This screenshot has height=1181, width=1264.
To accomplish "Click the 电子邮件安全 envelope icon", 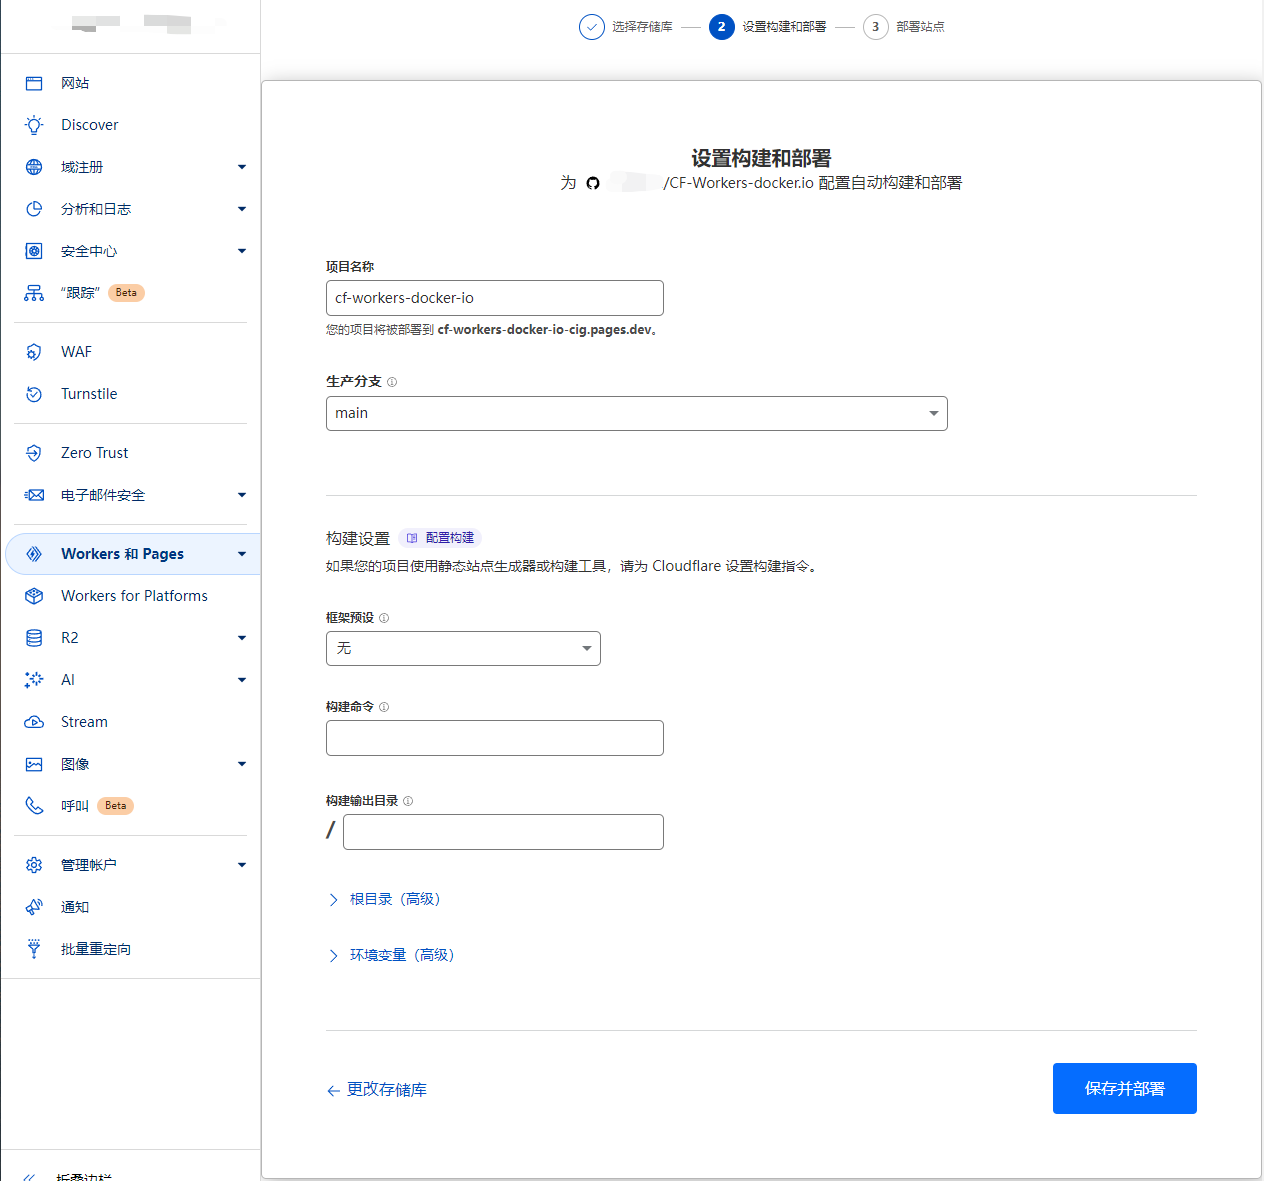I will 34,495.
